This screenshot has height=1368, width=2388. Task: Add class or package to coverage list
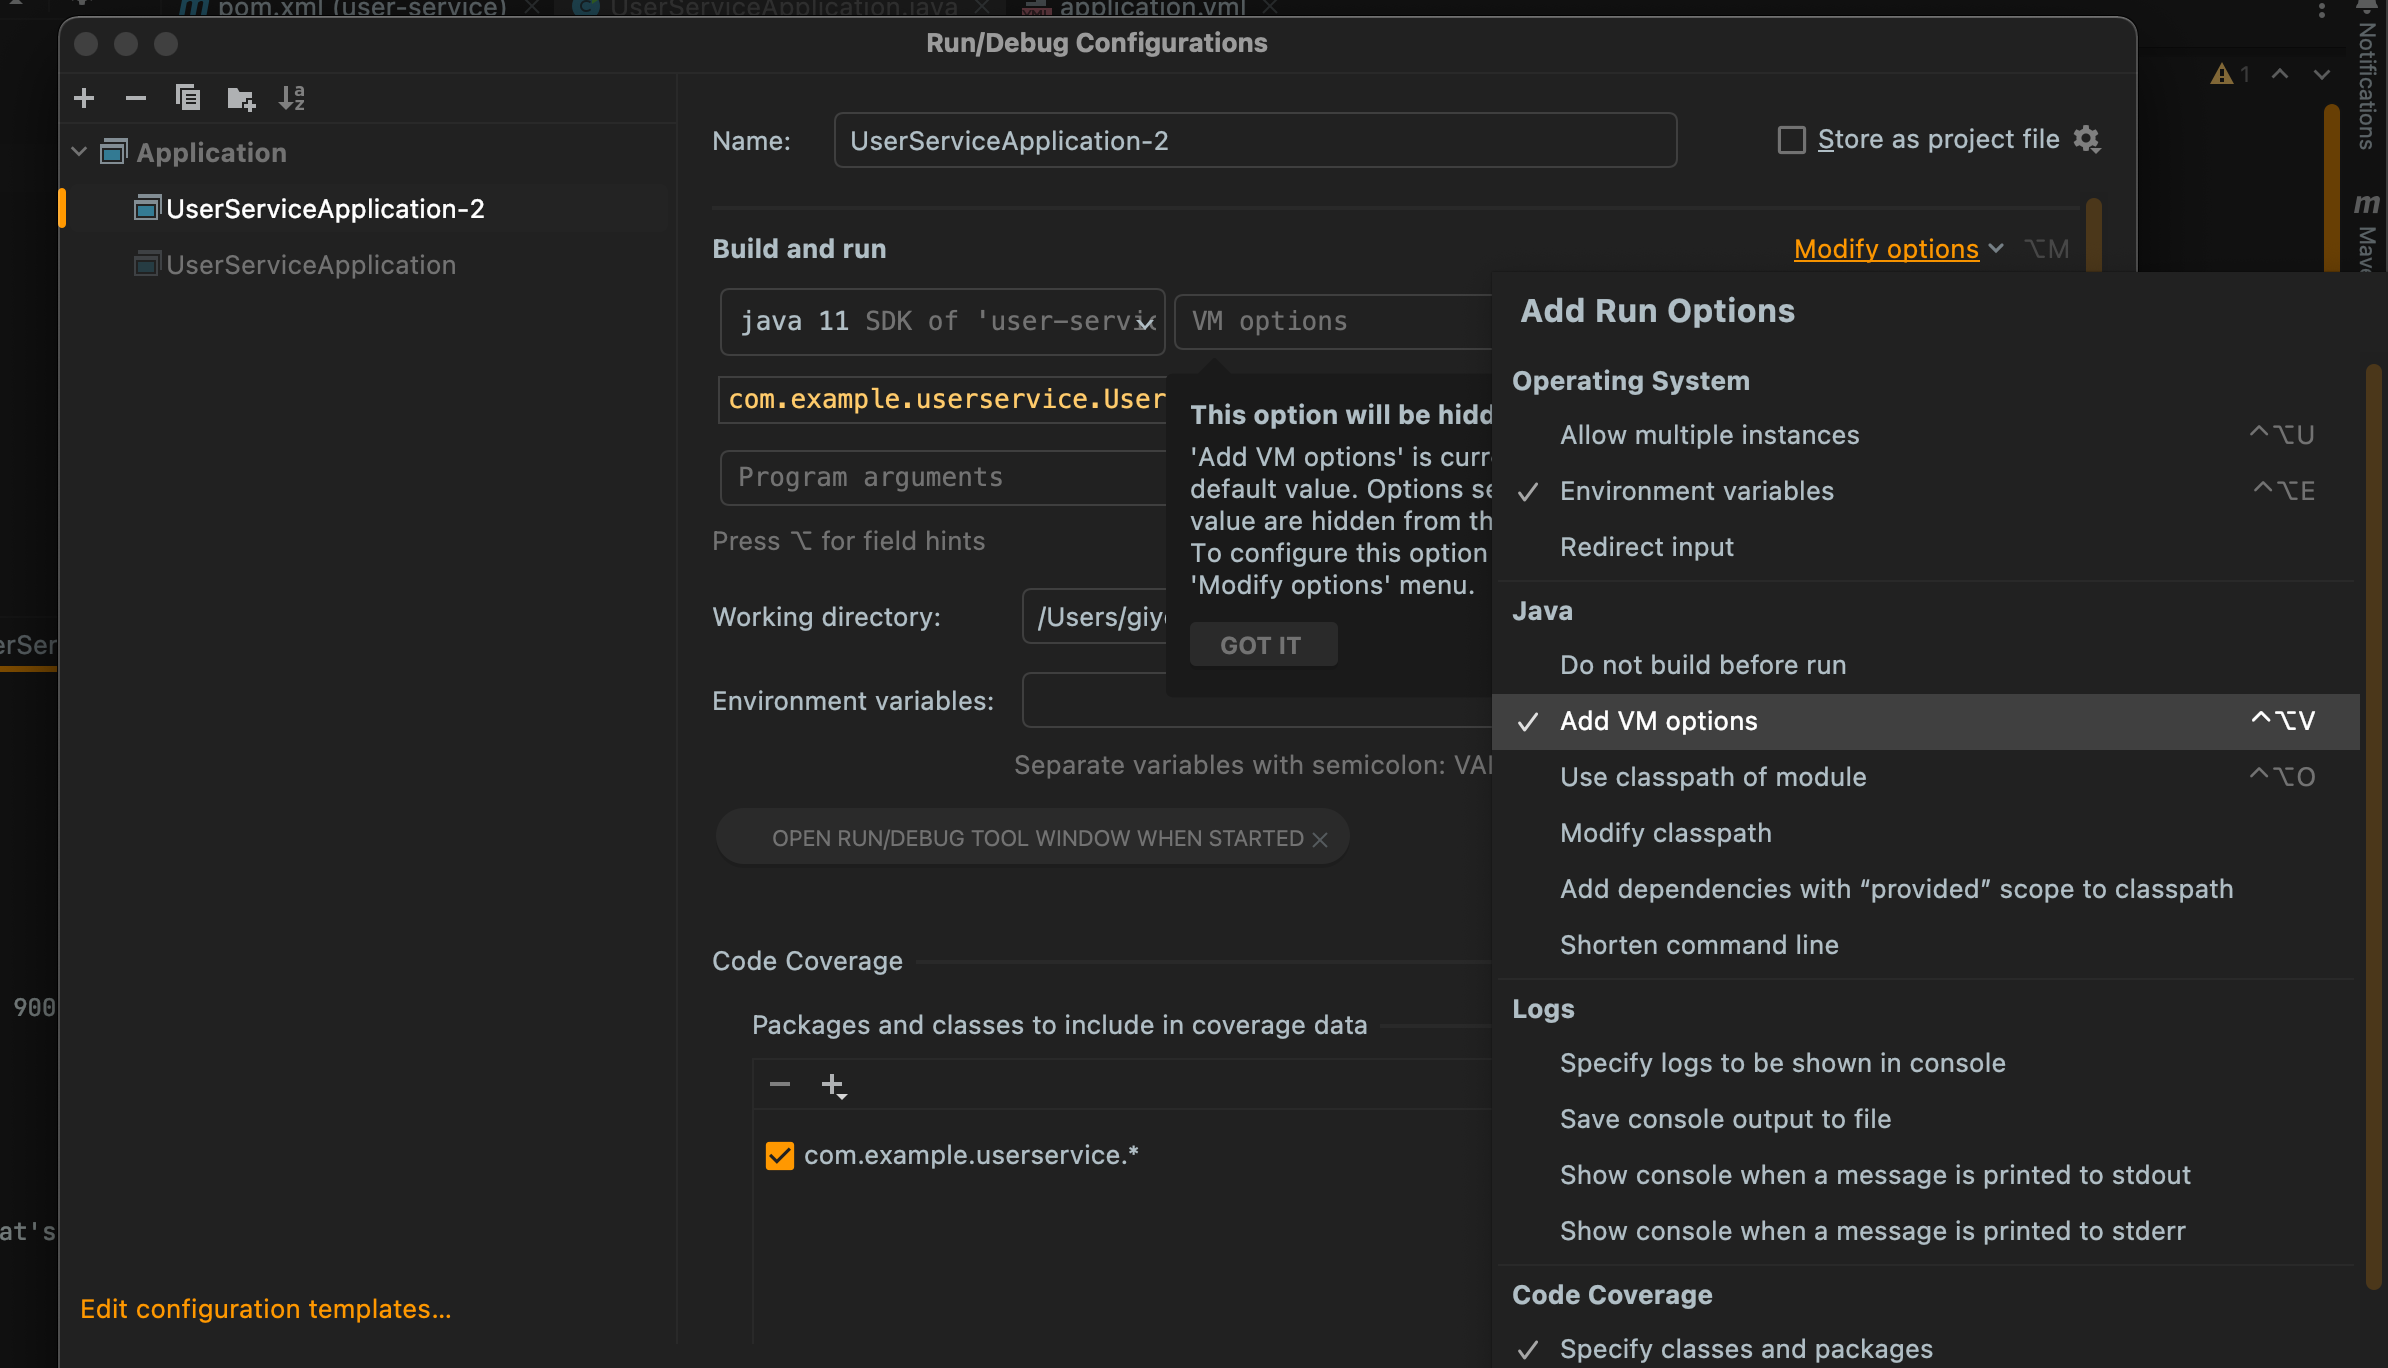(x=834, y=1085)
